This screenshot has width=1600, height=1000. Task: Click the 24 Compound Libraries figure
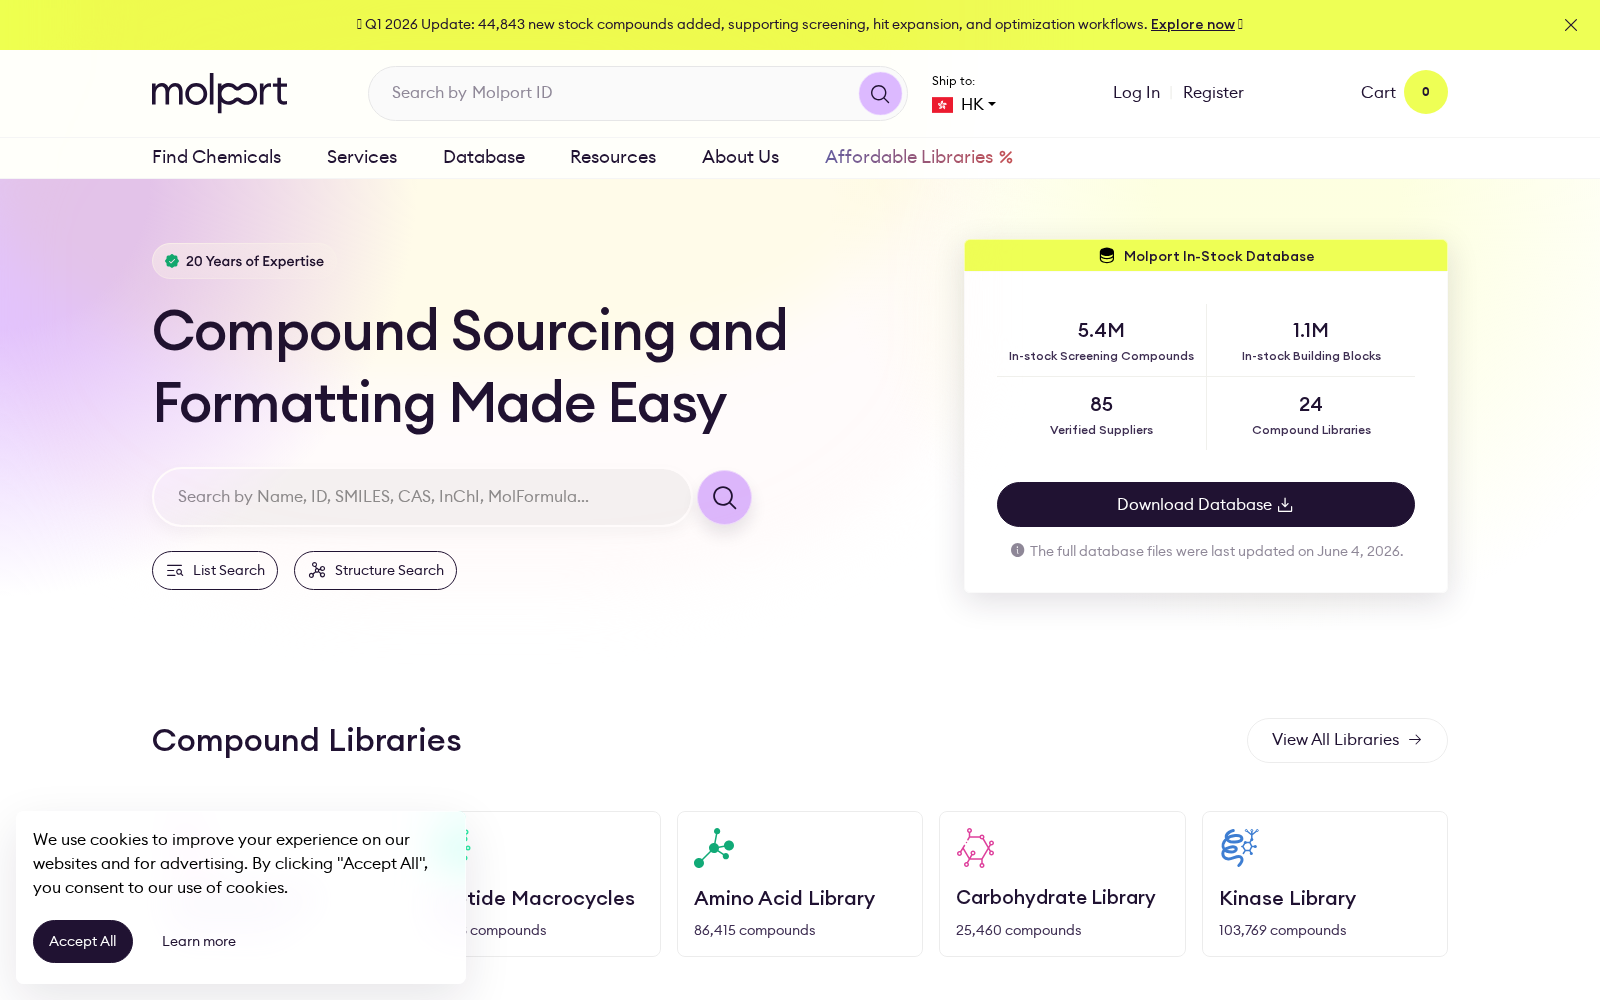[1311, 404]
